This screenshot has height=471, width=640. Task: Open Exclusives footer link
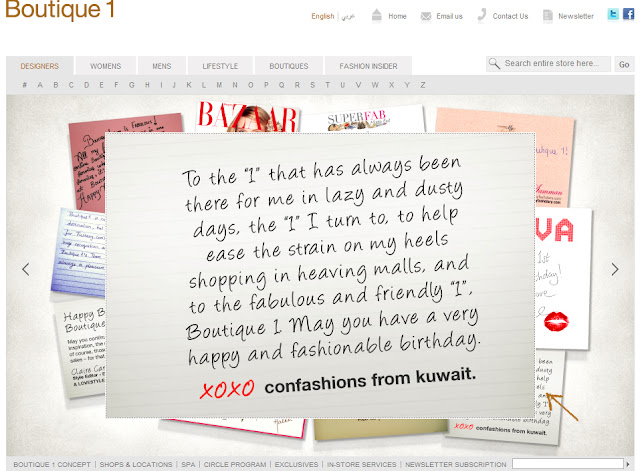[x=296, y=464]
